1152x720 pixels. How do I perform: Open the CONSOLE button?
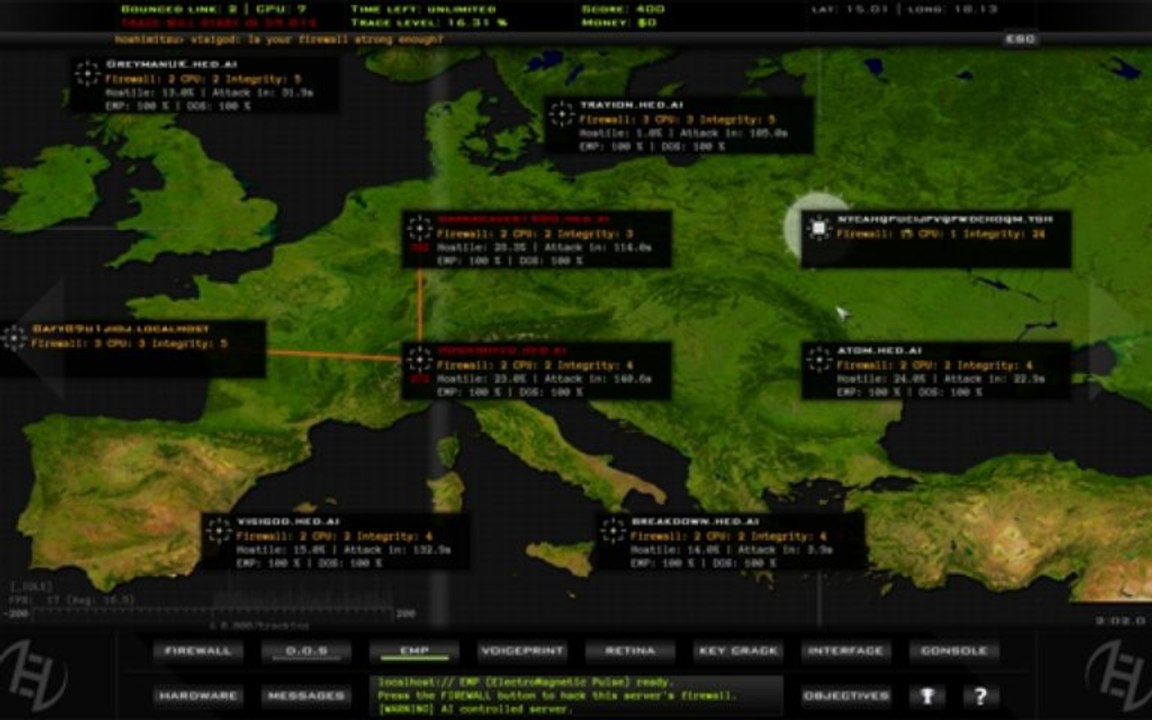954,651
